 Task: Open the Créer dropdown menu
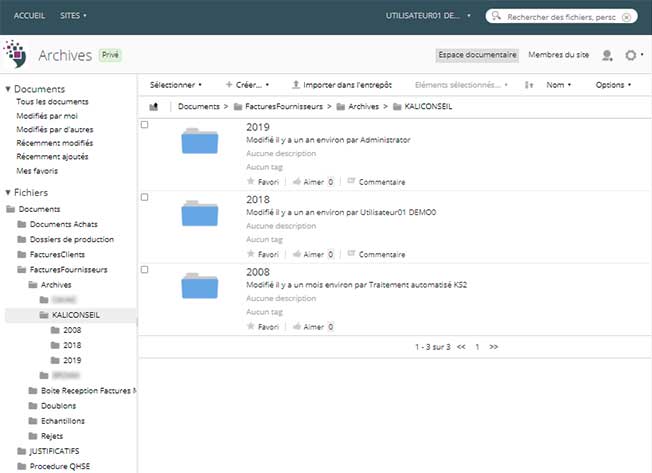pyautogui.click(x=247, y=85)
